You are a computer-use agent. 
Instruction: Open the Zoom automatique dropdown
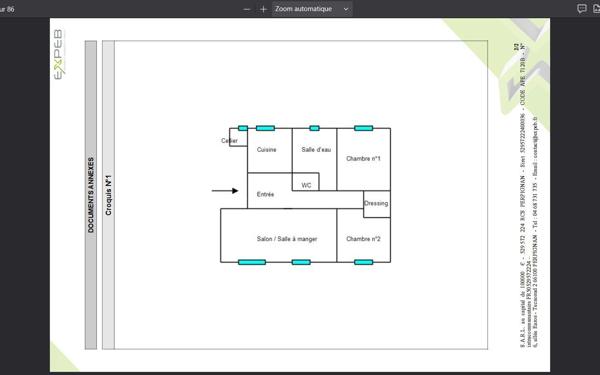[x=312, y=9]
